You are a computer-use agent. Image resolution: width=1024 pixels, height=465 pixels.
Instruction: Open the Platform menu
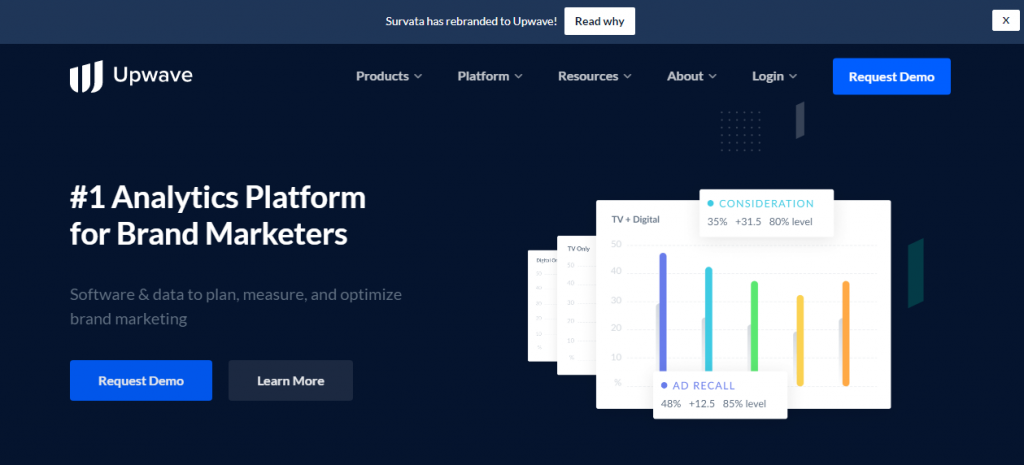(490, 76)
